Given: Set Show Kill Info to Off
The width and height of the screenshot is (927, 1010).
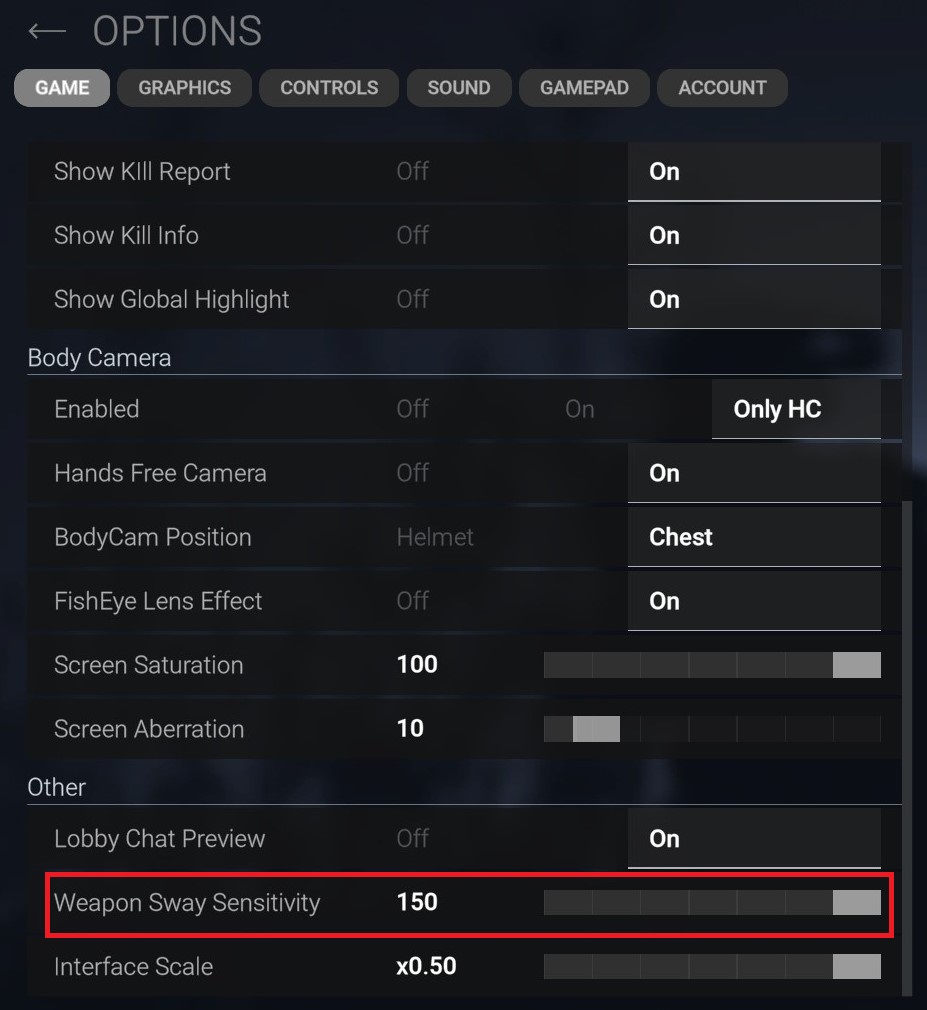Looking at the screenshot, I should tap(412, 236).
